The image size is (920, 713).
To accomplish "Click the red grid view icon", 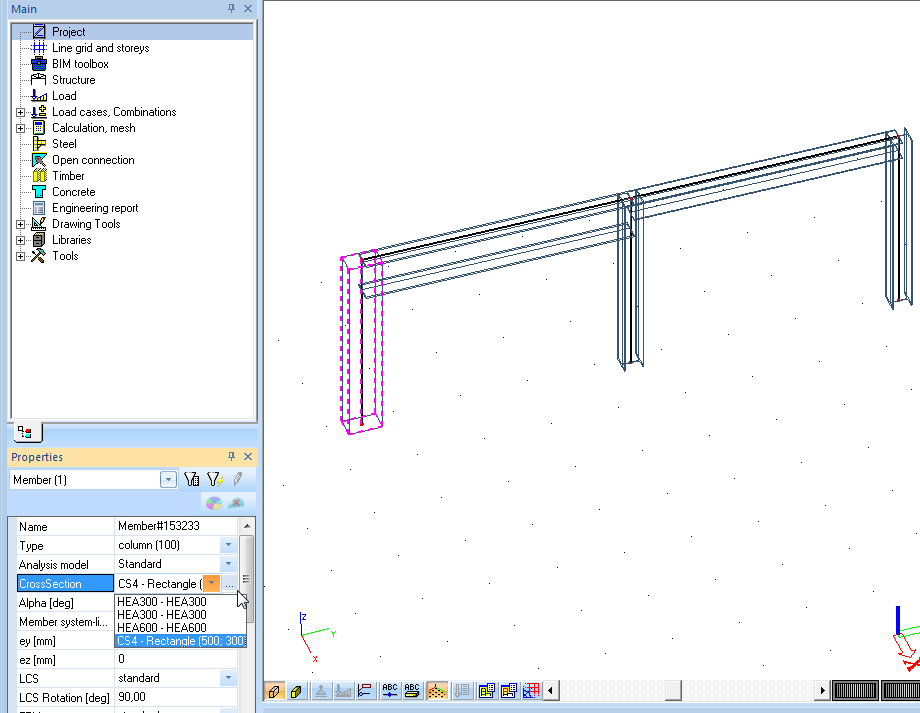I will 532,690.
